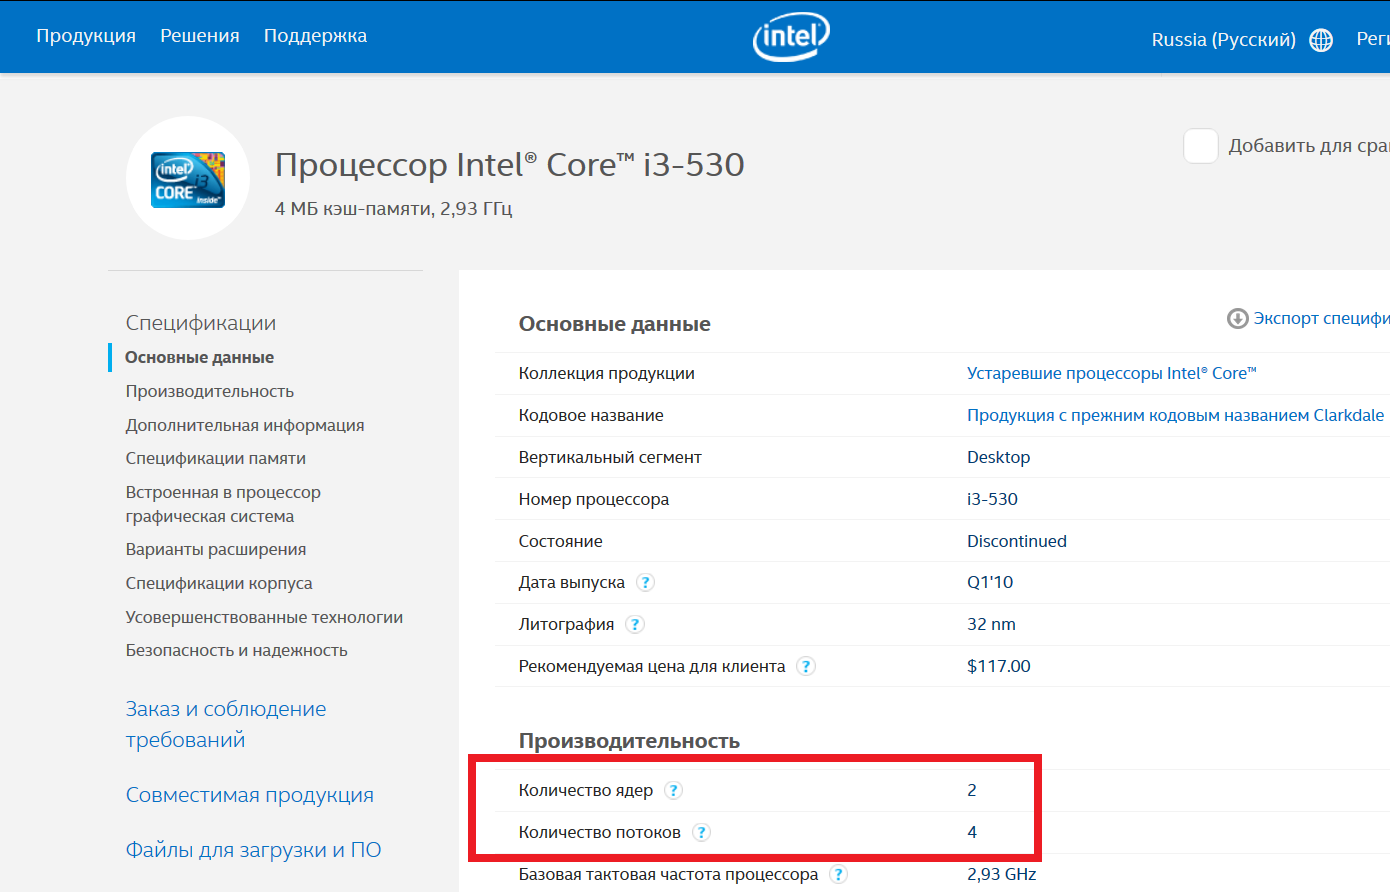
Task: Click the Intel Core i3 badge image
Action: tap(188, 180)
